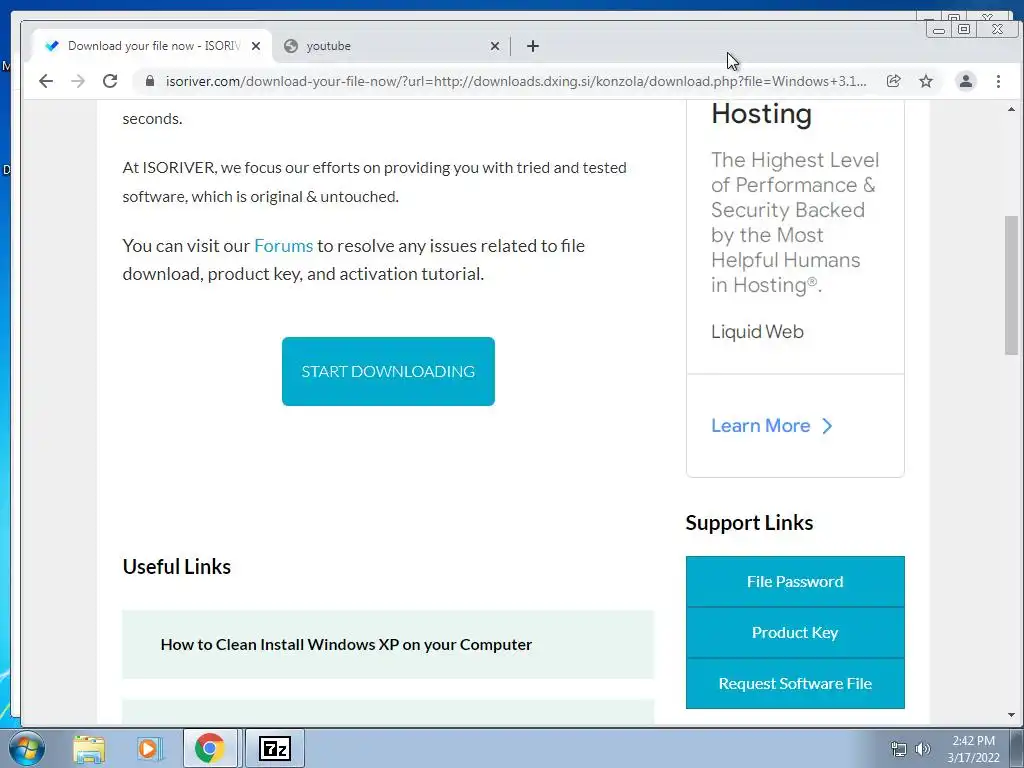Click the network tray icon
The height and width of the screenshot is (768, 1024).
pyautogui.click(x=899, y=749)
